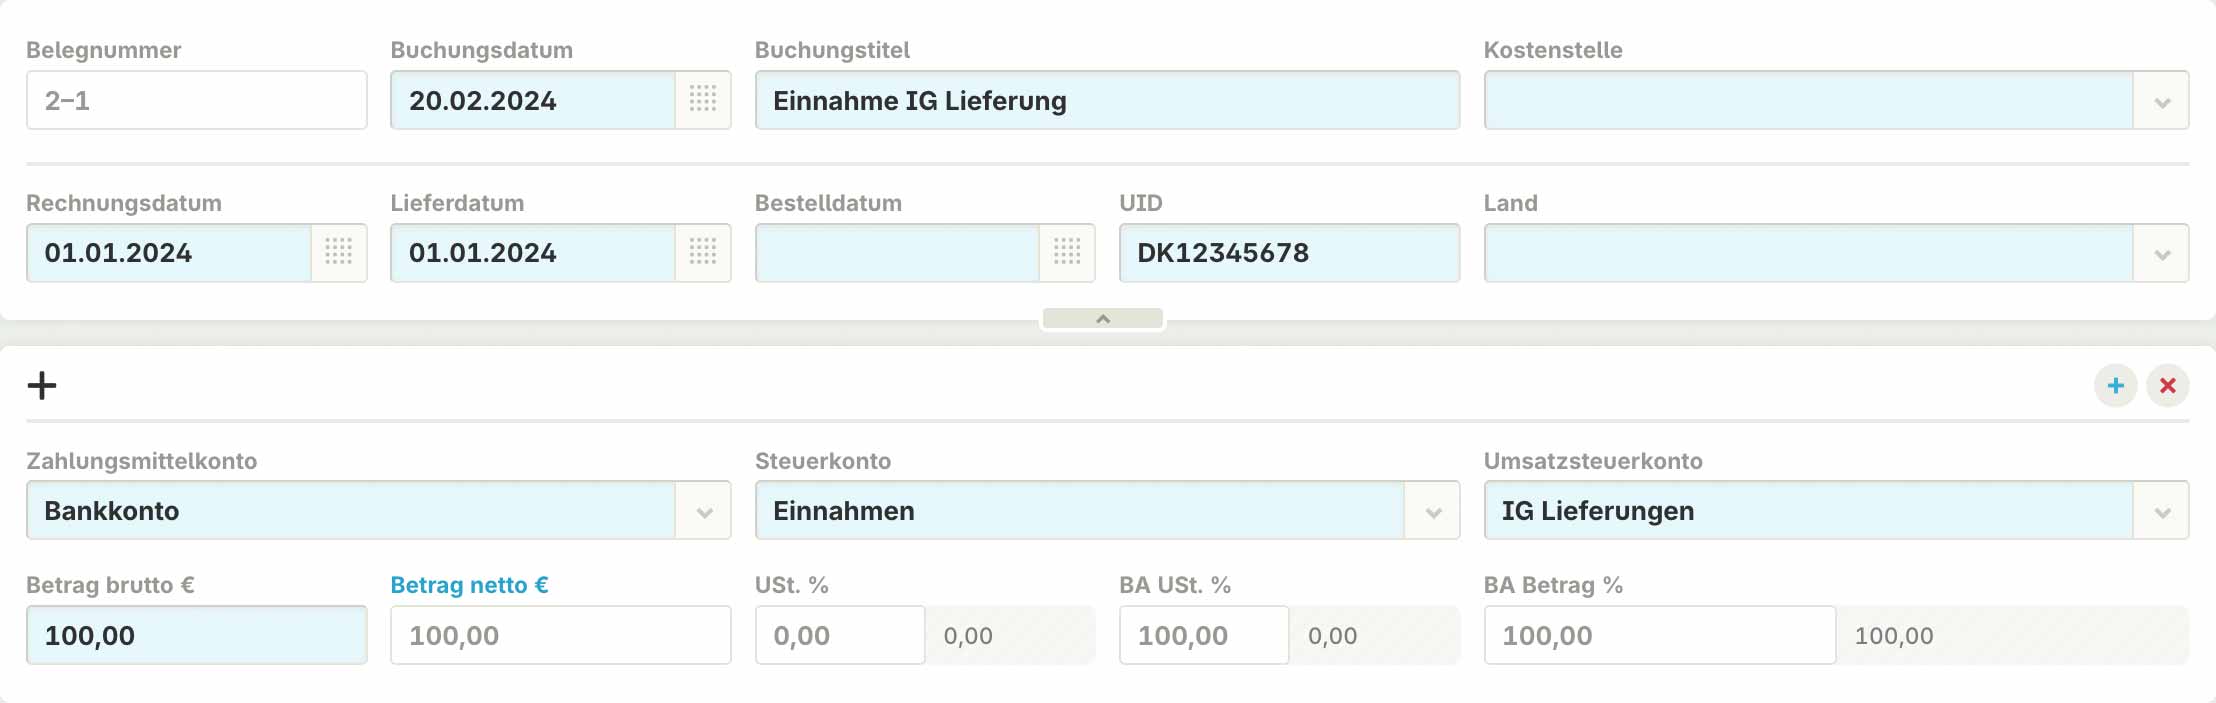Select the UID field containing DK12345678

(x=1289, y=253)
